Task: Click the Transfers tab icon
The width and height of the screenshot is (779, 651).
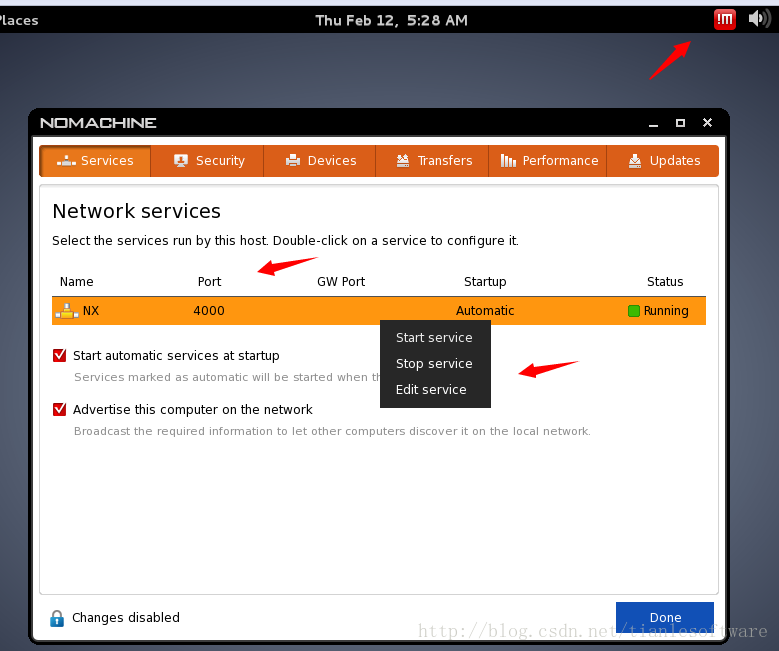Action: tap(403, 161)
